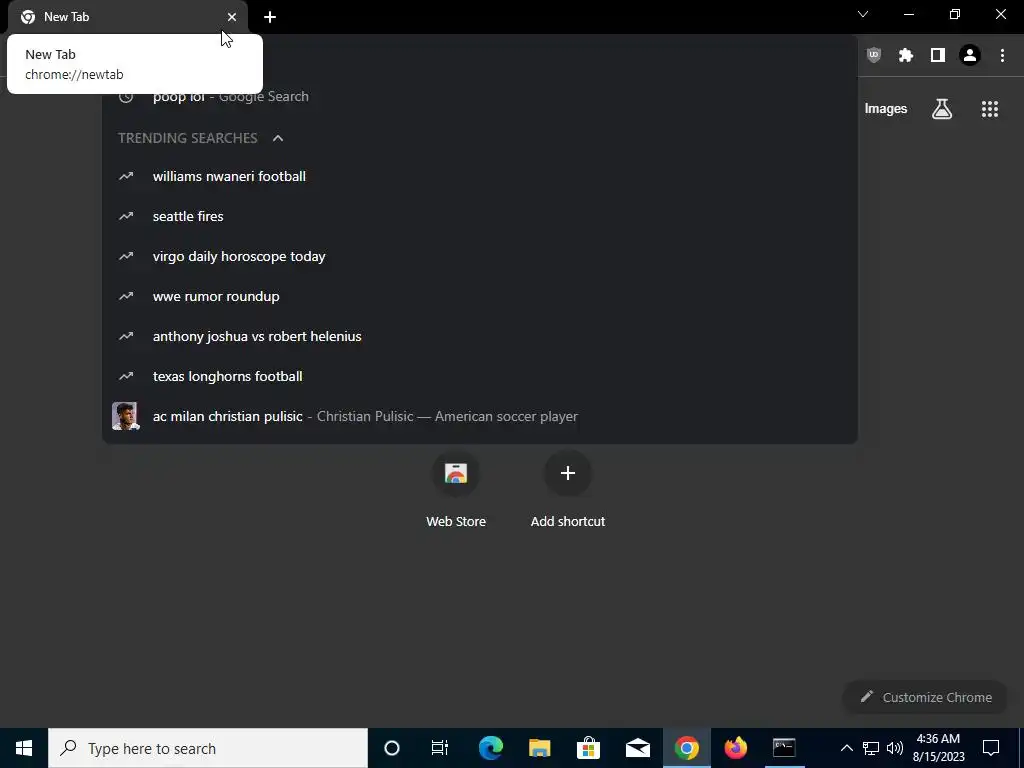Collapse the Trending Searches section

[278, 138]
